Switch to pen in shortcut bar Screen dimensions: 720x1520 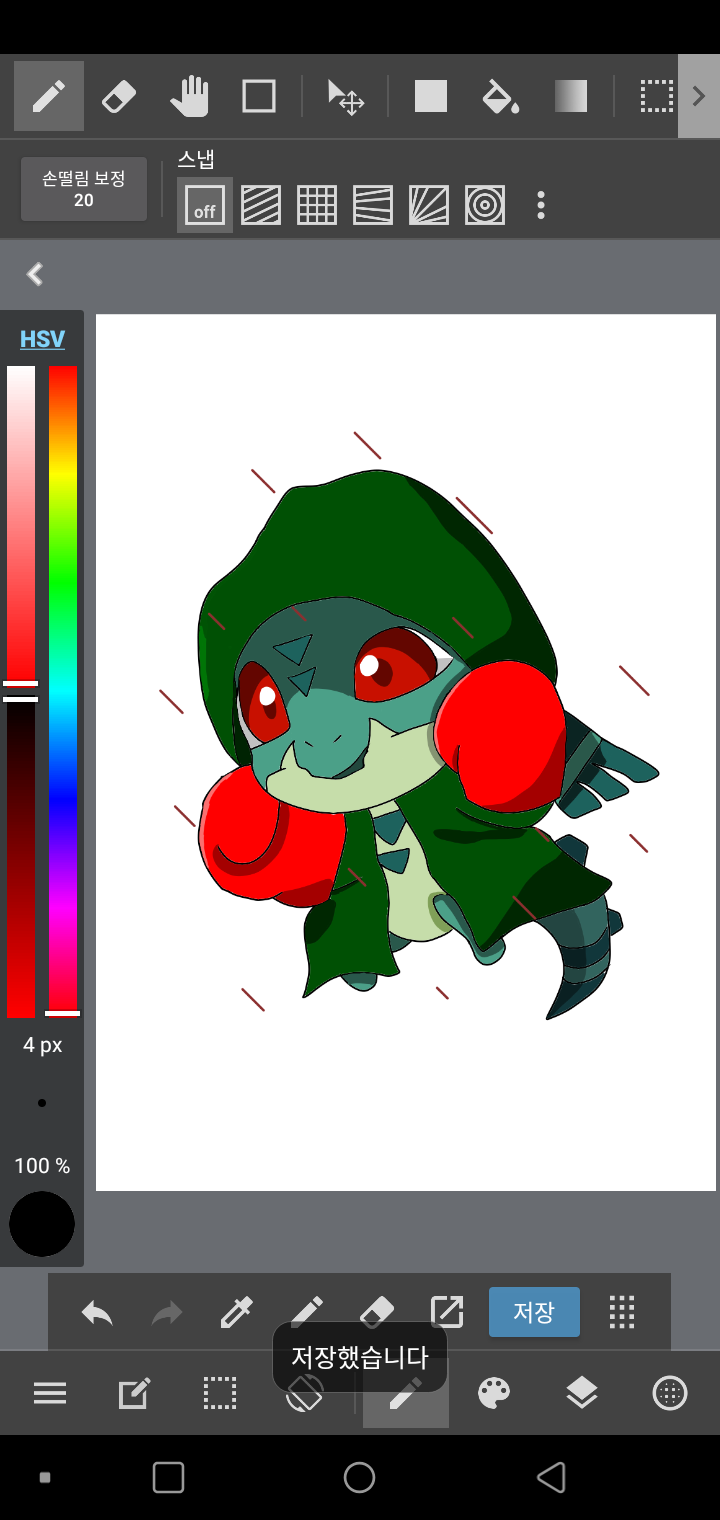pyautogui.click(x=307, y=1312)
